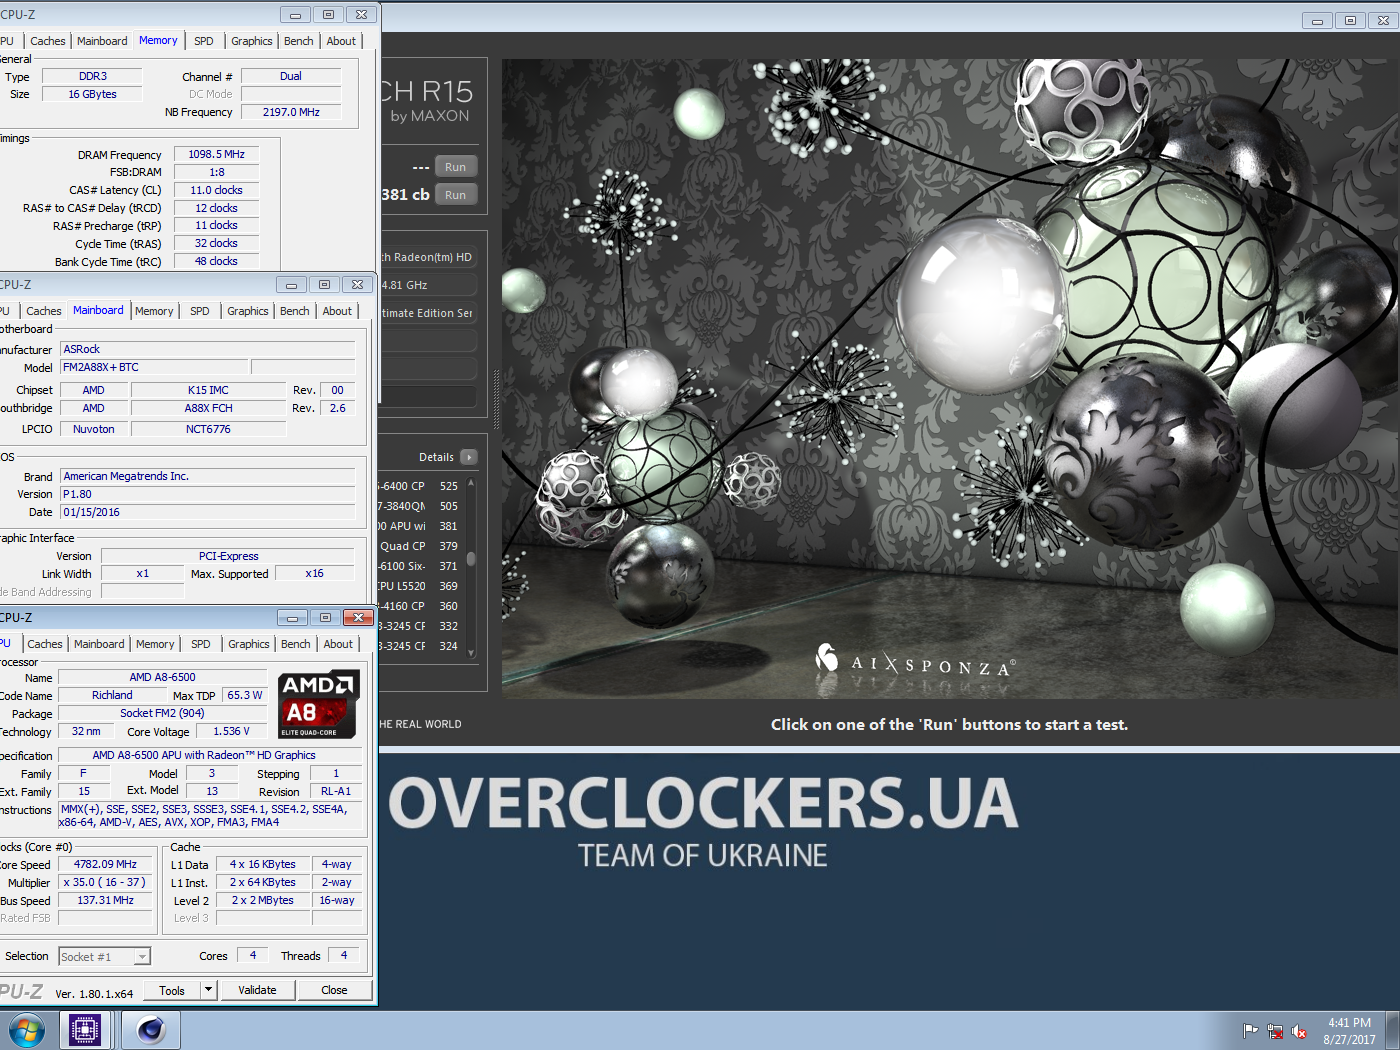Run the Cinebench OpenGL test
The height and width of the screenshot is (1050, 1400).
coord(455,167)
